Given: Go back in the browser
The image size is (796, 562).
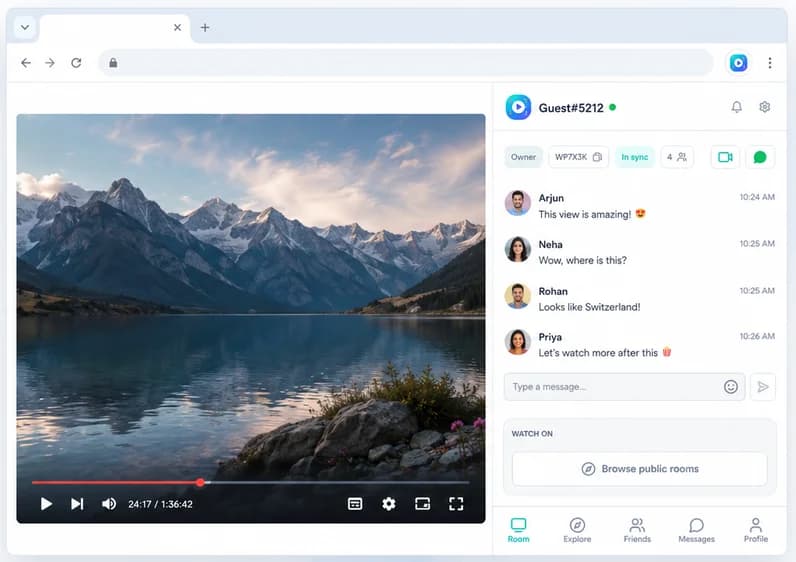Looking at the screenshot, I should (x=26, y=62).
